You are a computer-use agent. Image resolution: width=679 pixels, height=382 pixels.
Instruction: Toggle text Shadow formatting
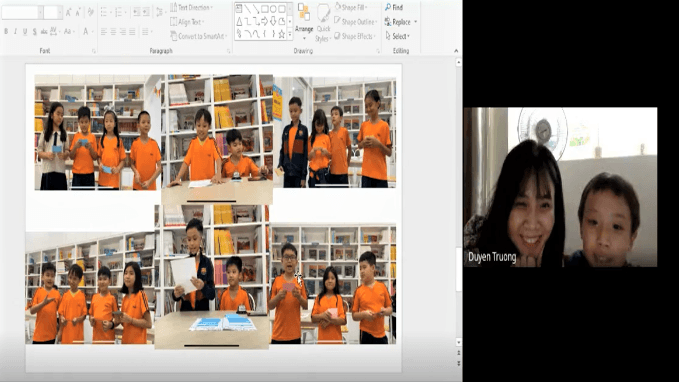(x=34, y=31)
